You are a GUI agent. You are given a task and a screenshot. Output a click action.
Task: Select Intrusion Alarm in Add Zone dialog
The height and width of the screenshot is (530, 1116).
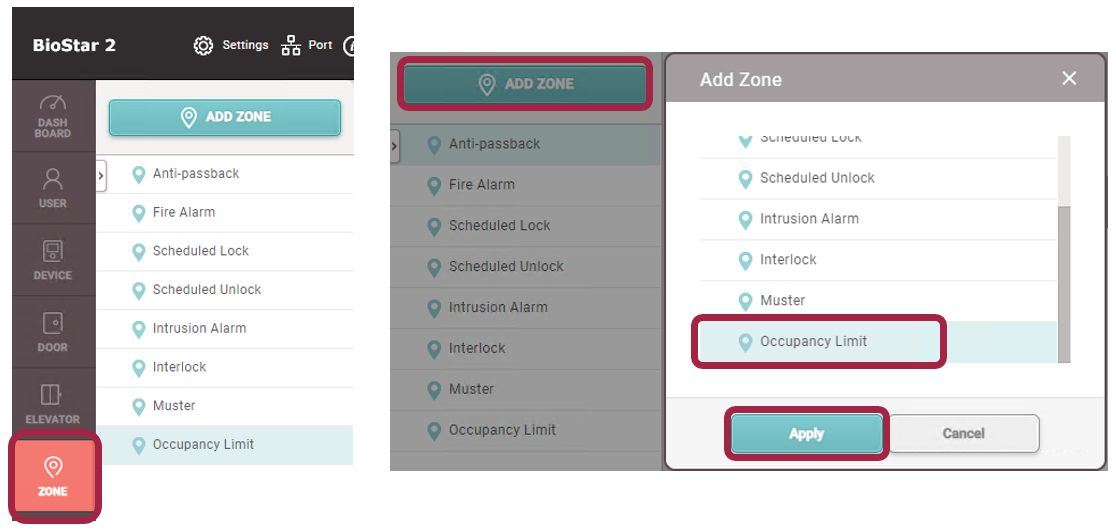coord(809,219)
